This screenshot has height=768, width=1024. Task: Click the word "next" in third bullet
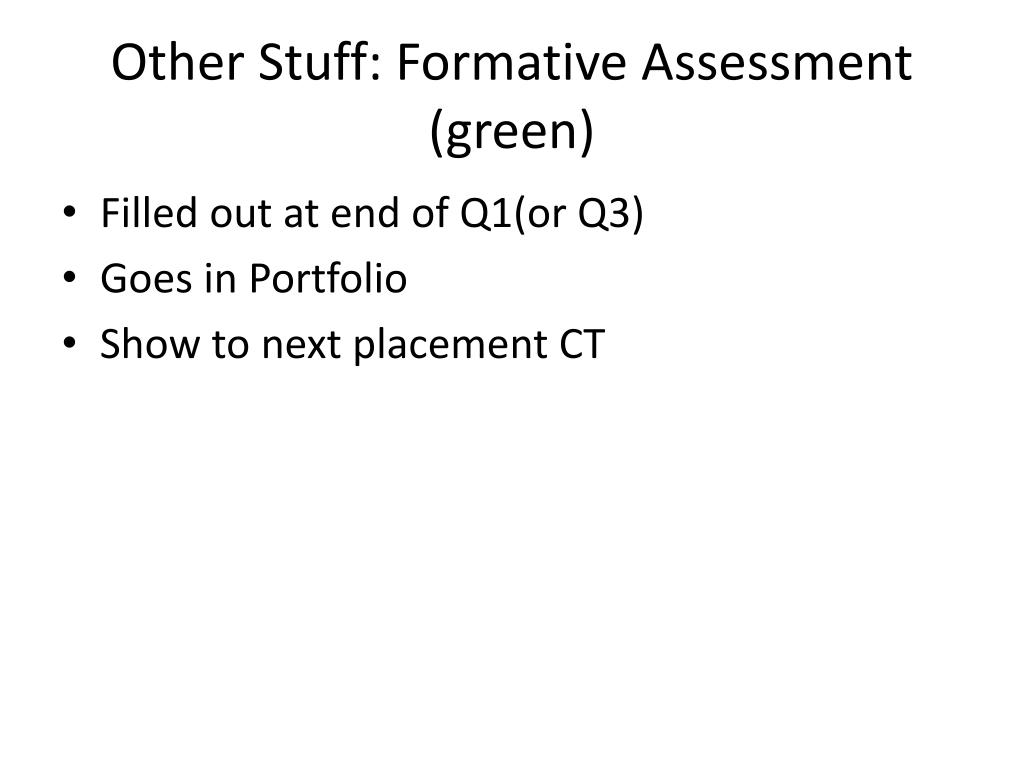(x=301, y=345)
